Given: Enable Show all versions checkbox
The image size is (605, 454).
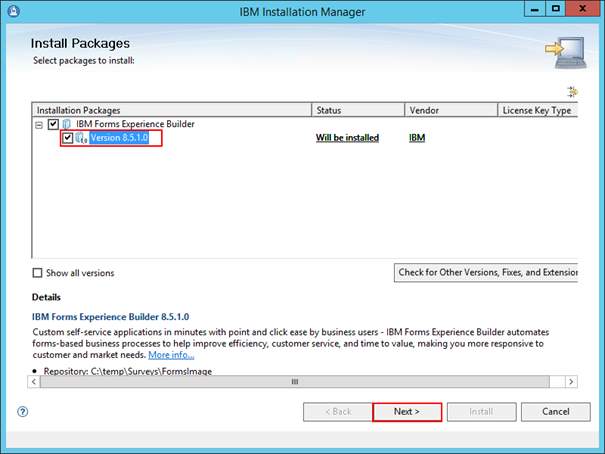Looking at the screenshot, I should 38,273.
